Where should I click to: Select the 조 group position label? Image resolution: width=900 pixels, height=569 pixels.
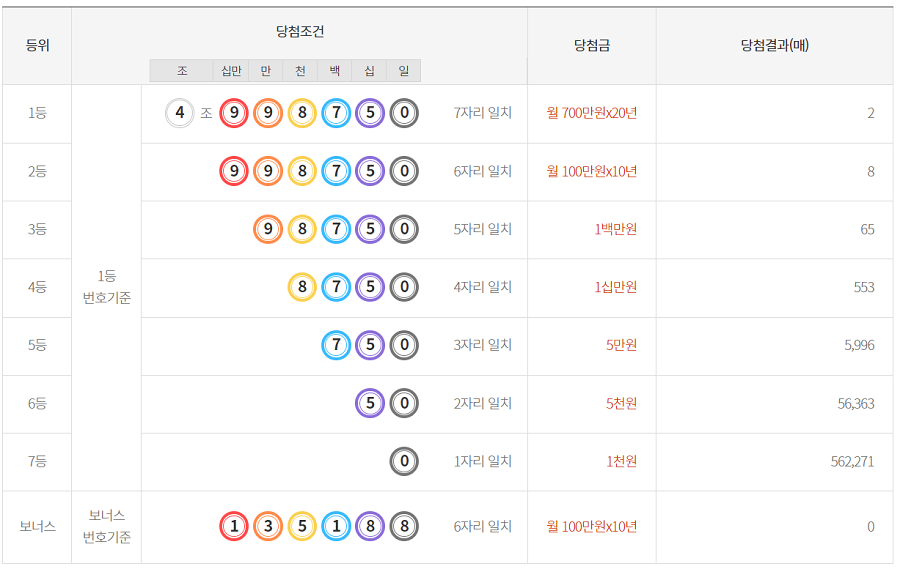click(182, 70)
